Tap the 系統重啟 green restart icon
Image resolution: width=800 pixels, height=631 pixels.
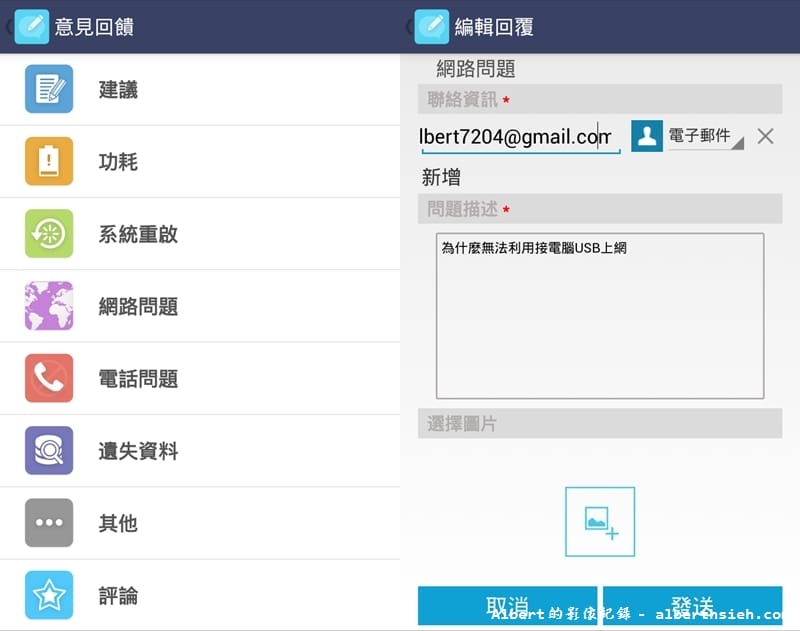pos(49,234)
